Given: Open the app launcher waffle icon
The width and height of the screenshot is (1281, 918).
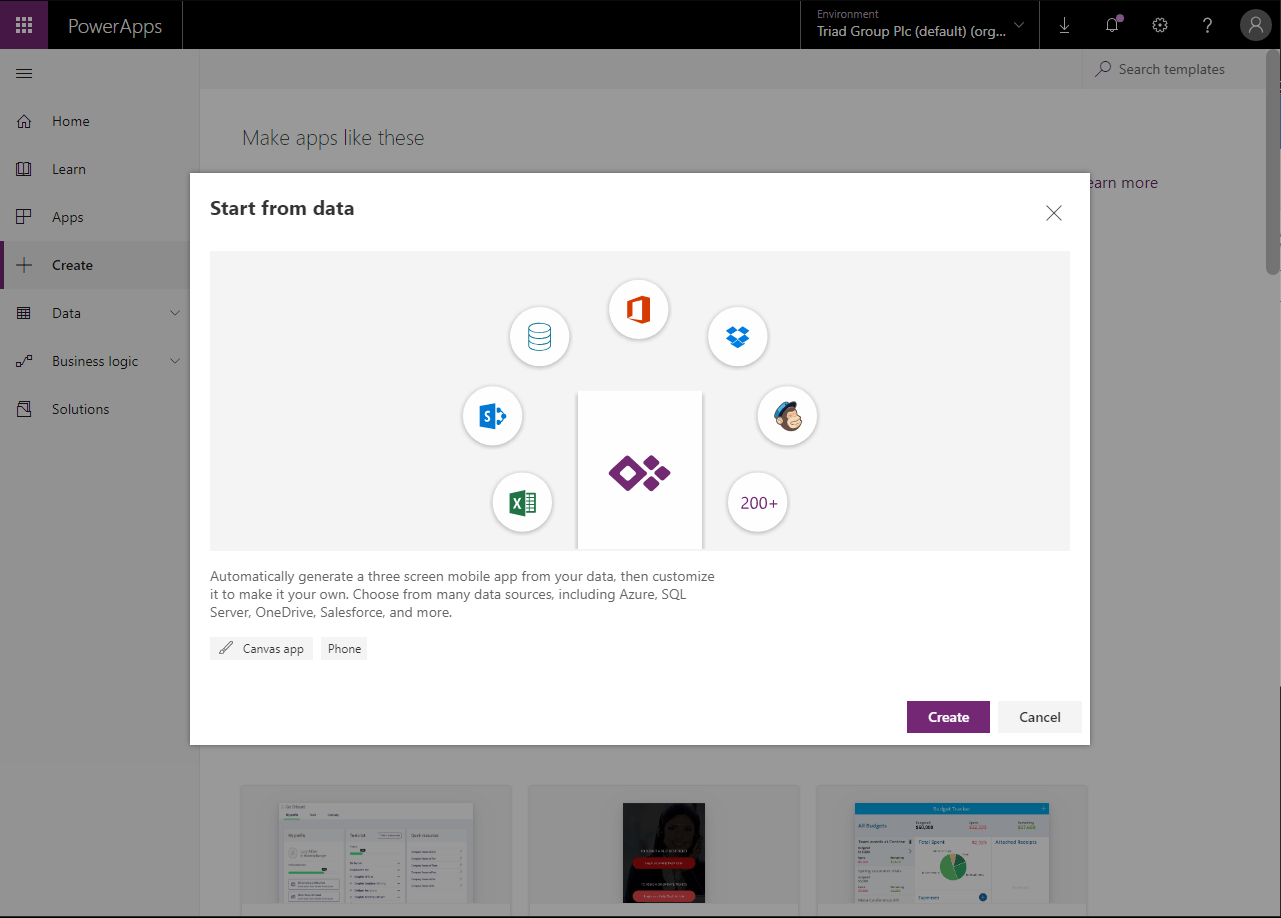Looking at the screenshot, I should click(24, 25).
